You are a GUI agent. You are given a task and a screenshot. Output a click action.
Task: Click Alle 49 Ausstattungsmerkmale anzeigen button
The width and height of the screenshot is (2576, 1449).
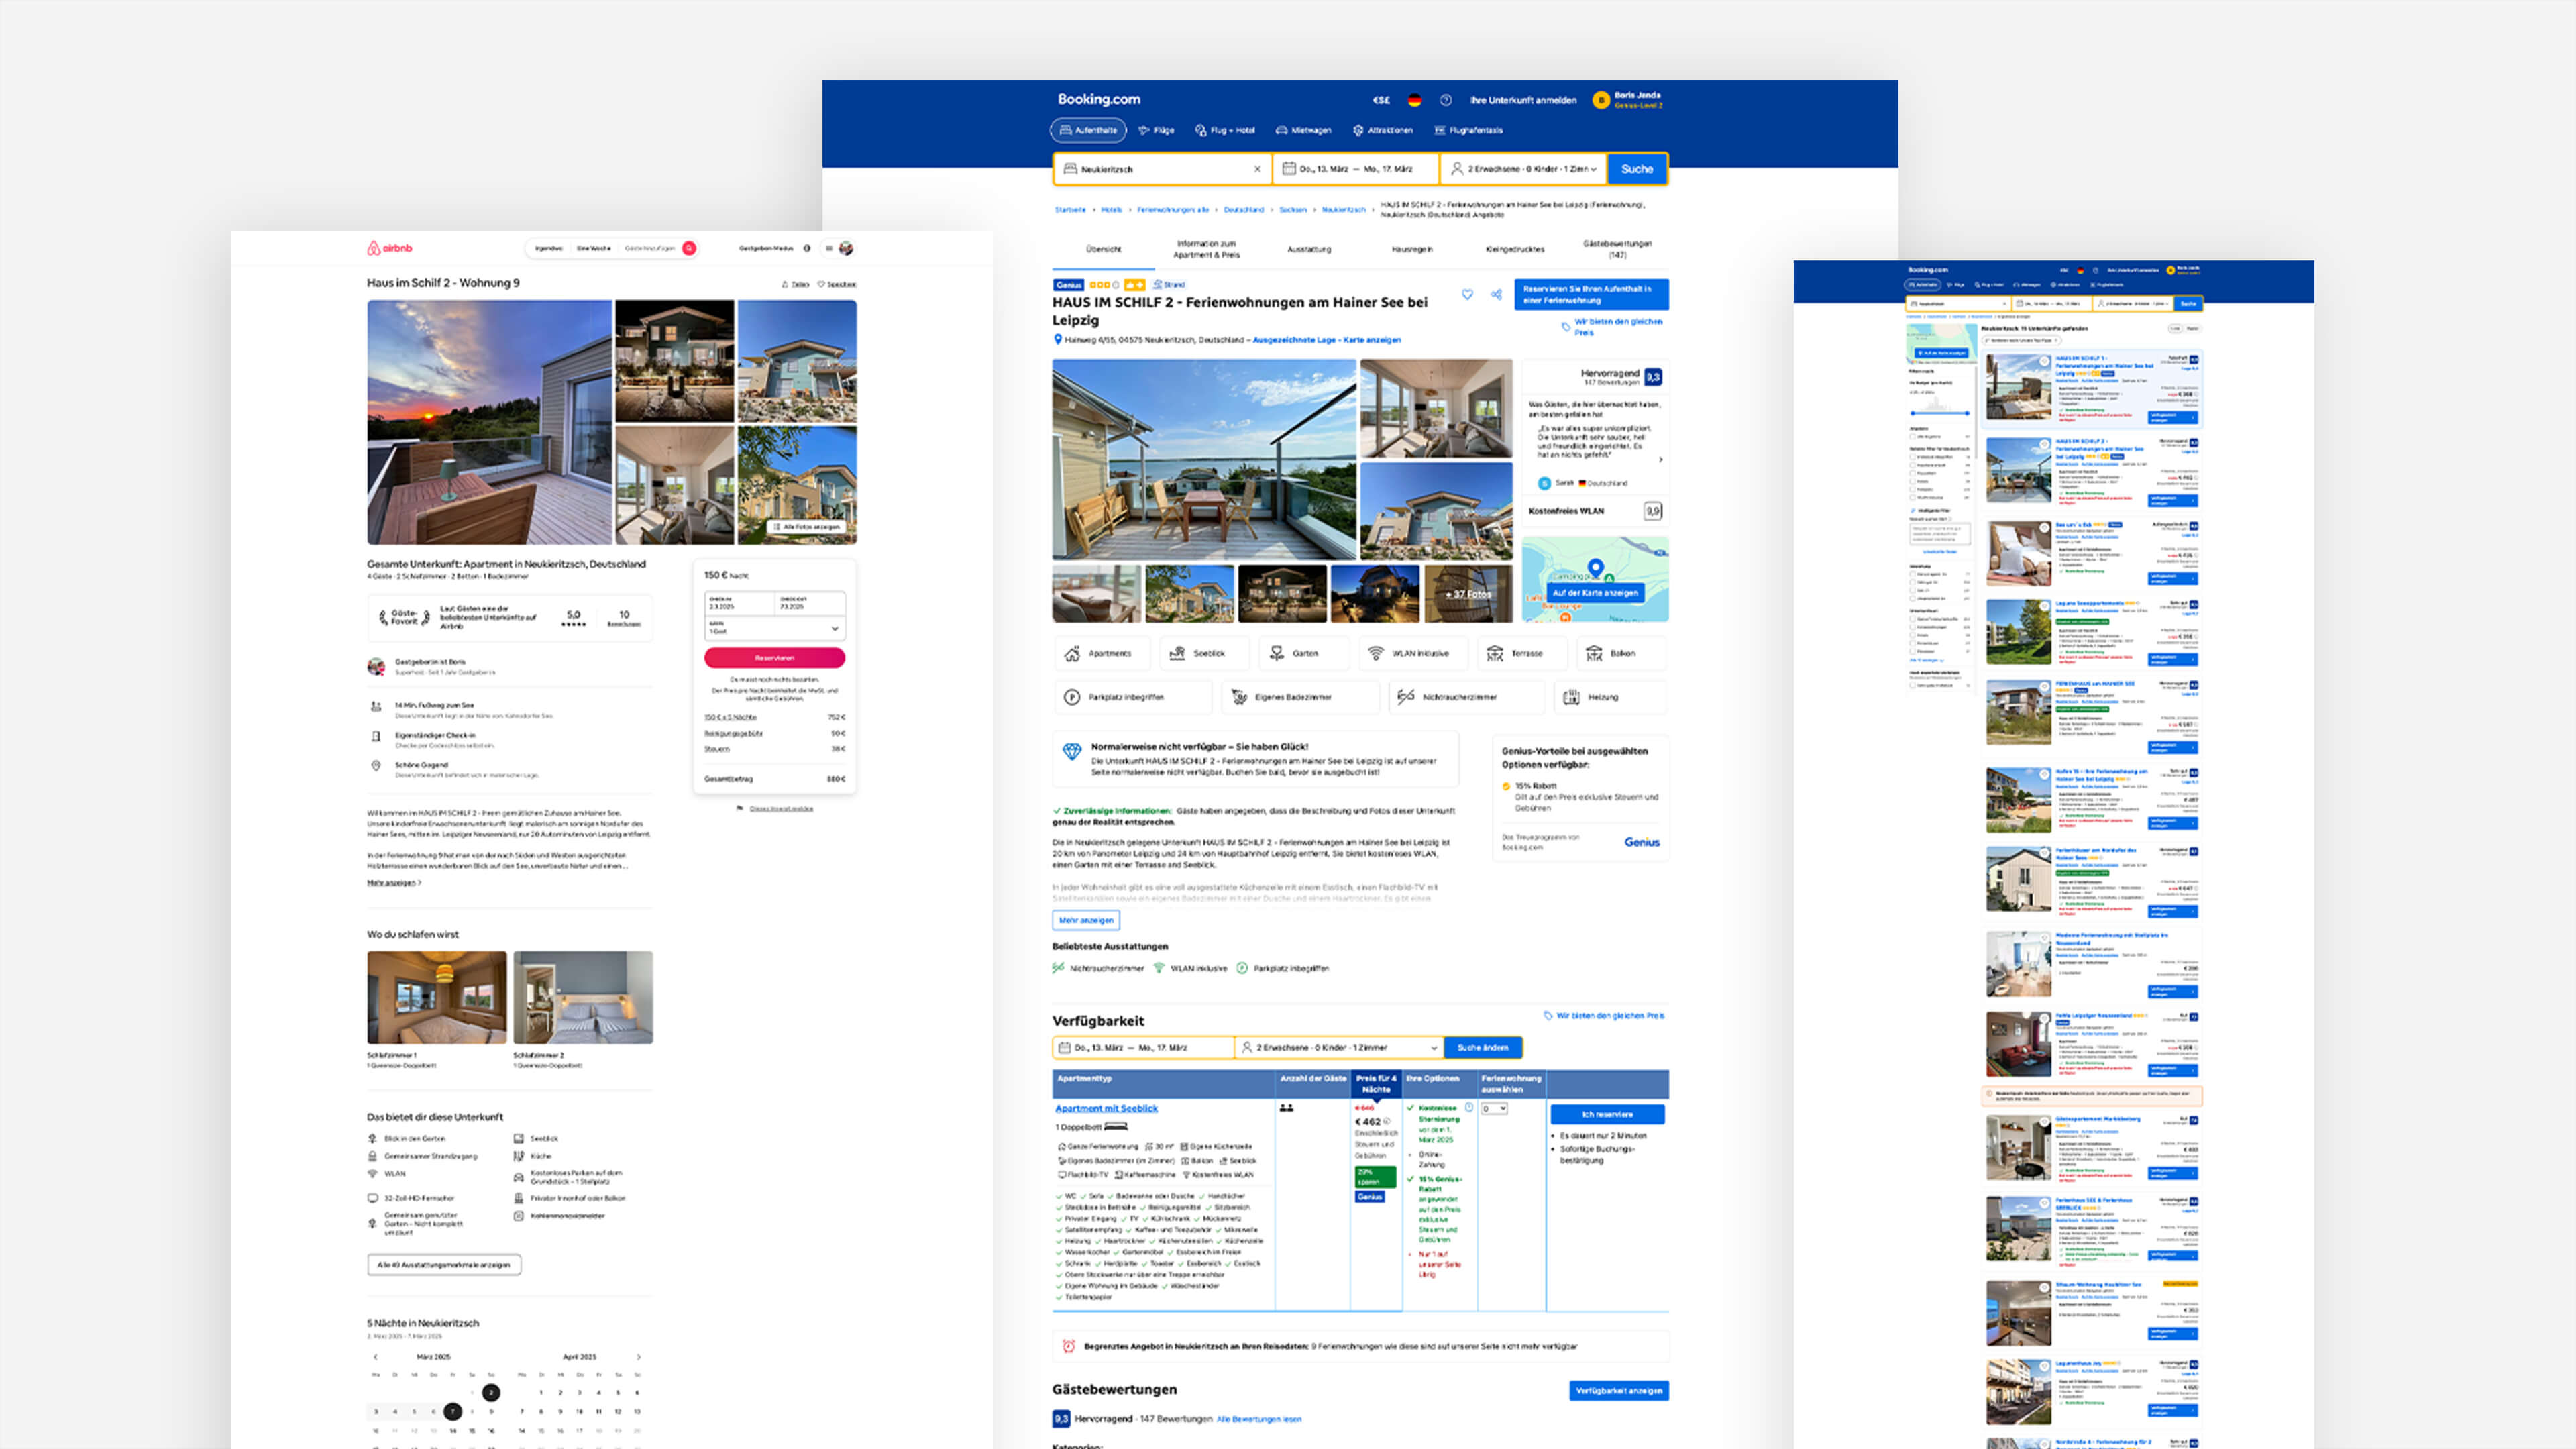tap(444, 1264)
